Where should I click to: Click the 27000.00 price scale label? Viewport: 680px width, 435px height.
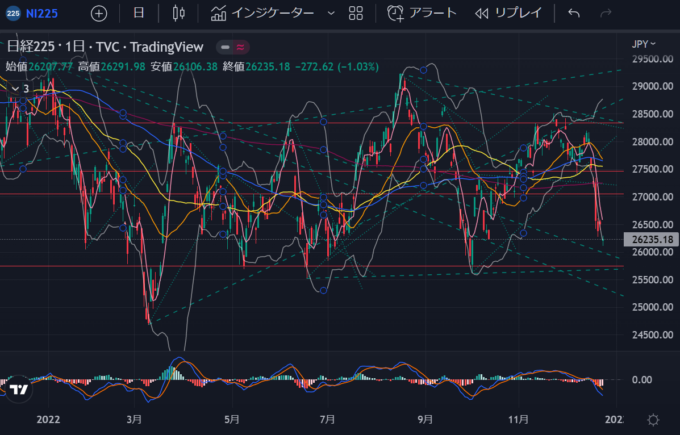click(x=650, y=197)
